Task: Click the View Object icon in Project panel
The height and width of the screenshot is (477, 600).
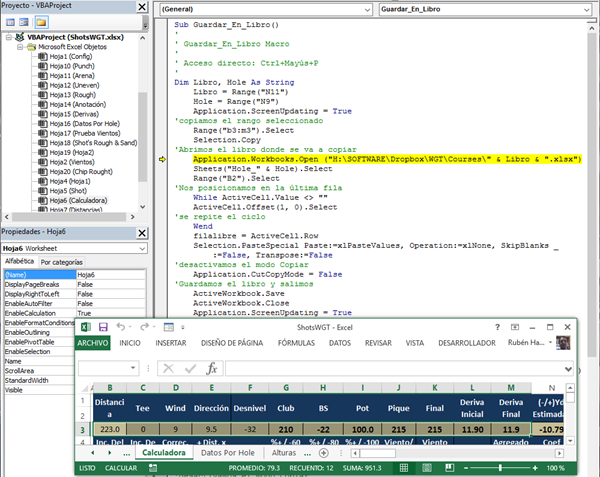Action: (x=24, y=21)
